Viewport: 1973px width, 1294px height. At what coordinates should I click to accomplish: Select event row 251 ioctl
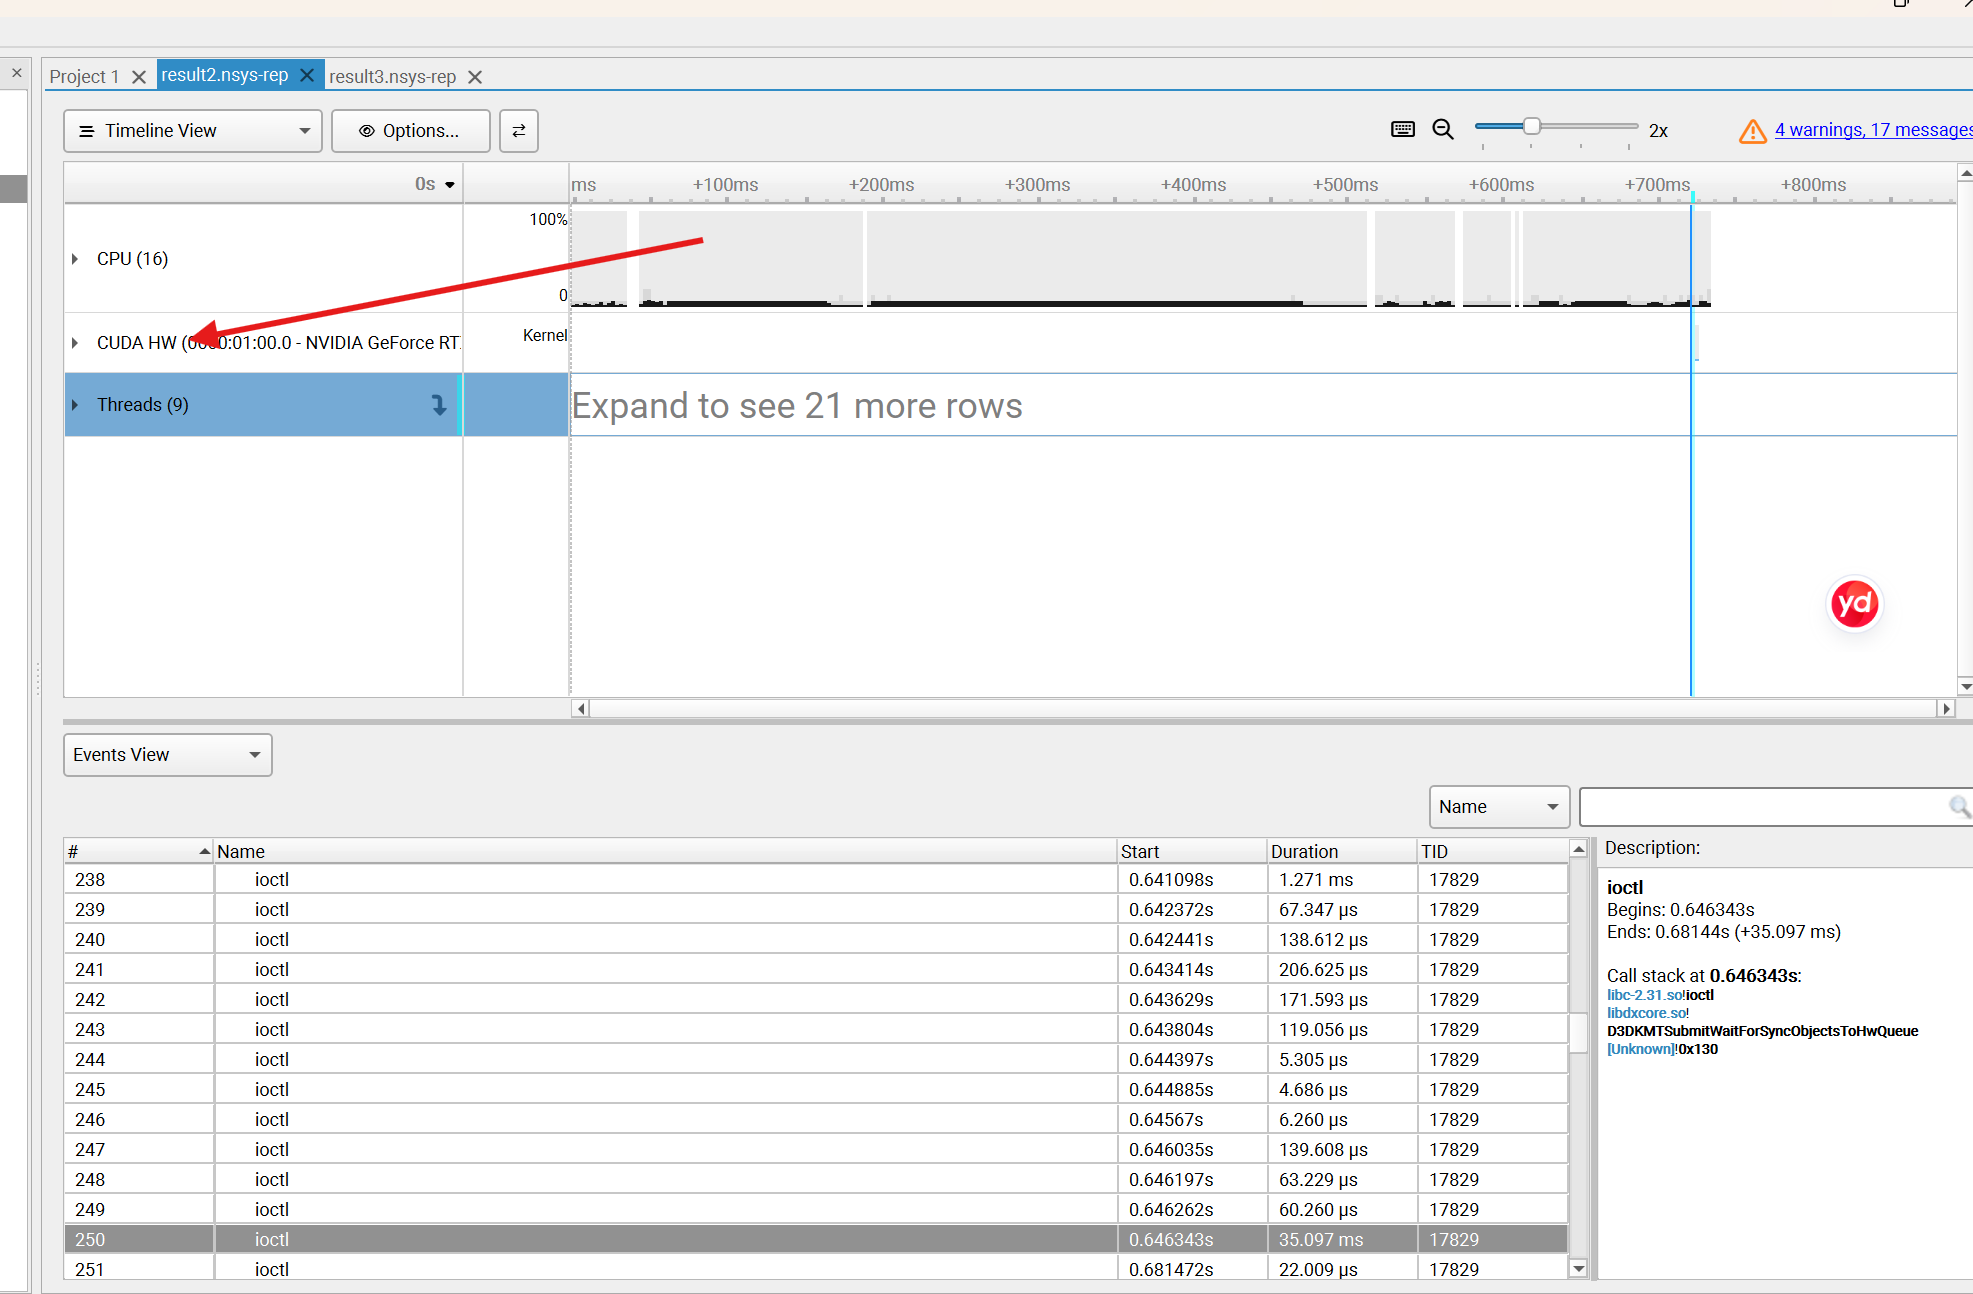point(816,1268)
